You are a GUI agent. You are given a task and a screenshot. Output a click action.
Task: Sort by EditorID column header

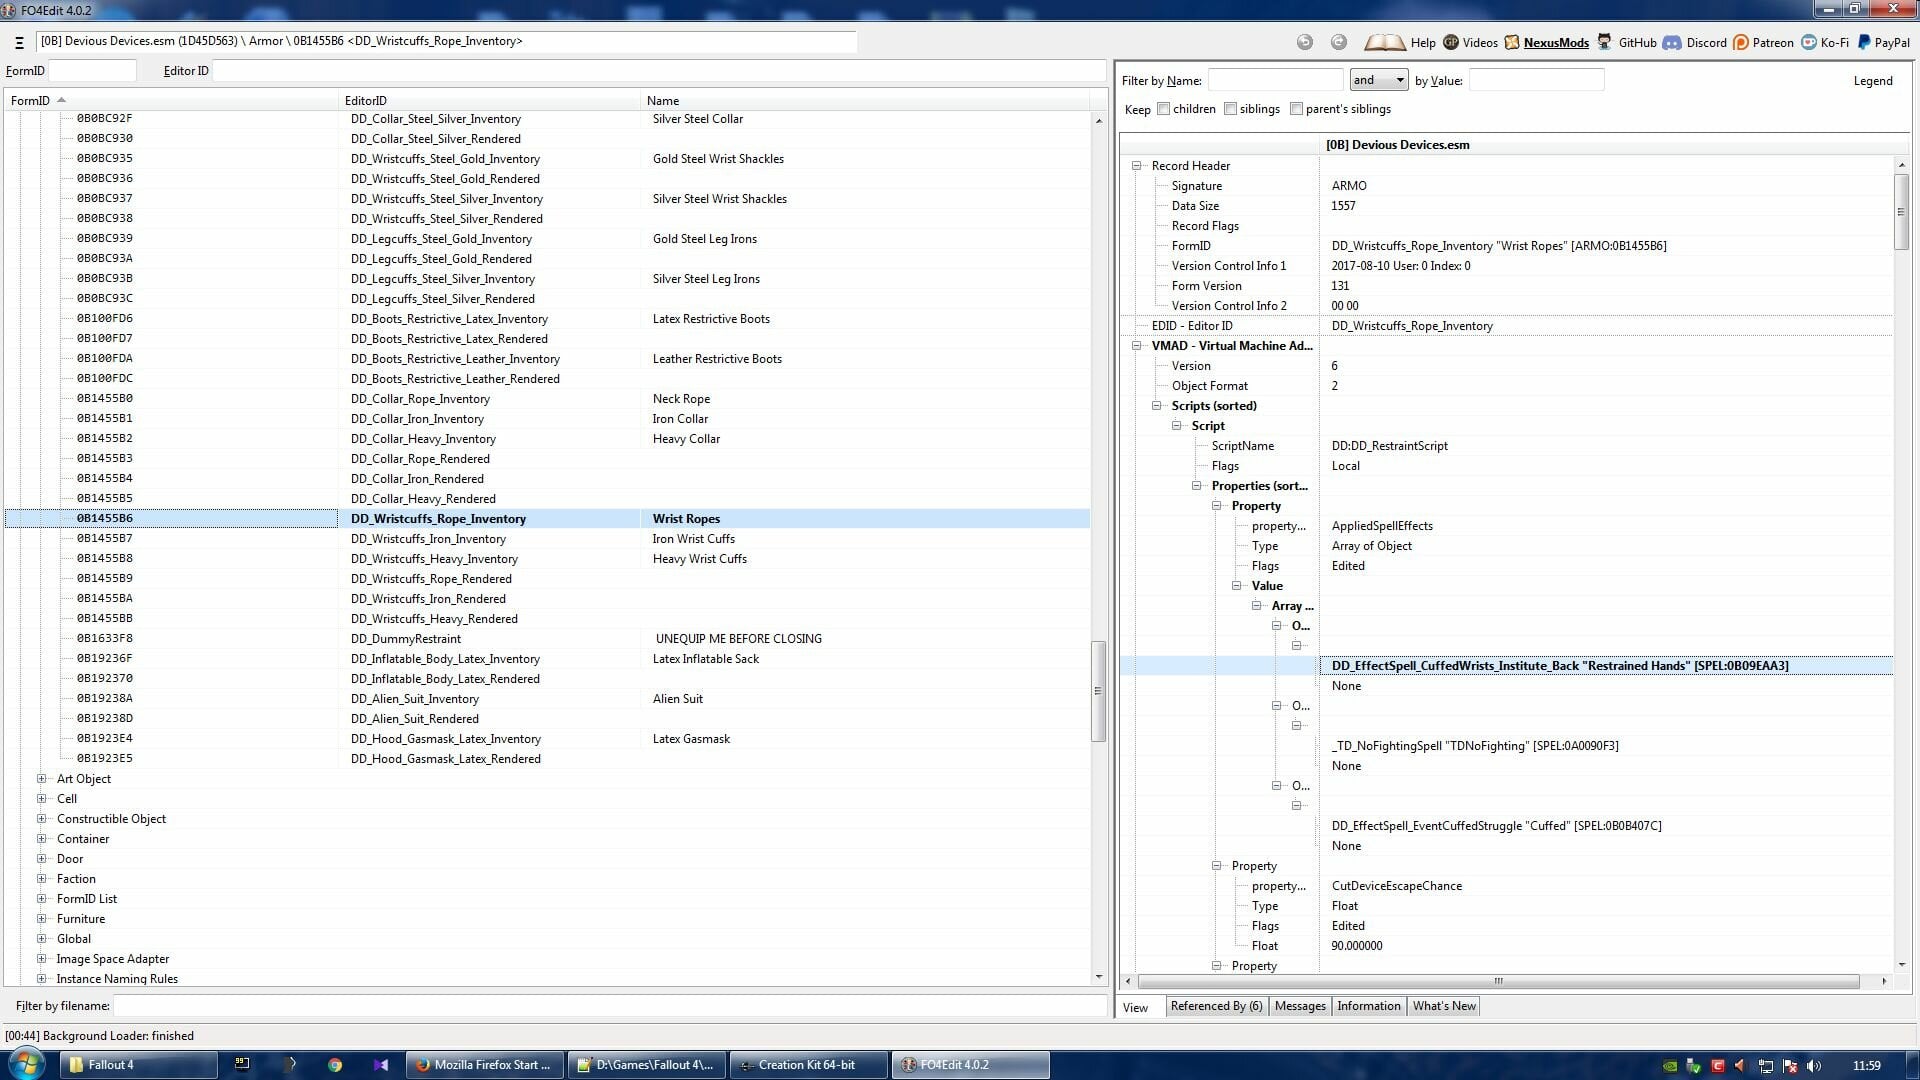(490, 100)
